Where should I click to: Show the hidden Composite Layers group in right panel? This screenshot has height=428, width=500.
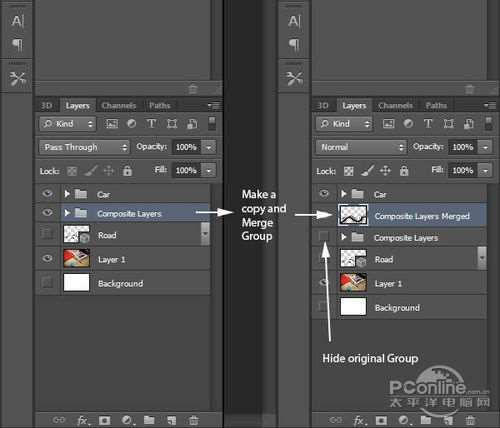coord(324,236)
